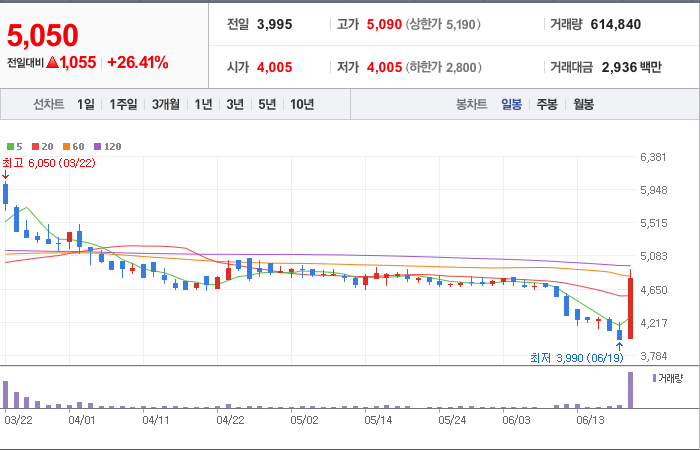Image resolution: width=700 pixels, height=450 pixels.
Task: Click the 6,381 price axis label
Action: (653, 157)
